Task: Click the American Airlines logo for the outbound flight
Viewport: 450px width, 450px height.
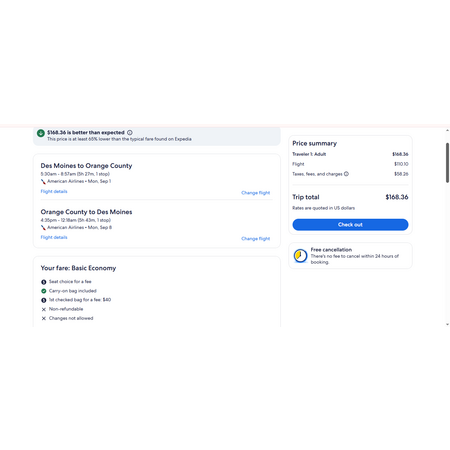Action: pos(43,182)
